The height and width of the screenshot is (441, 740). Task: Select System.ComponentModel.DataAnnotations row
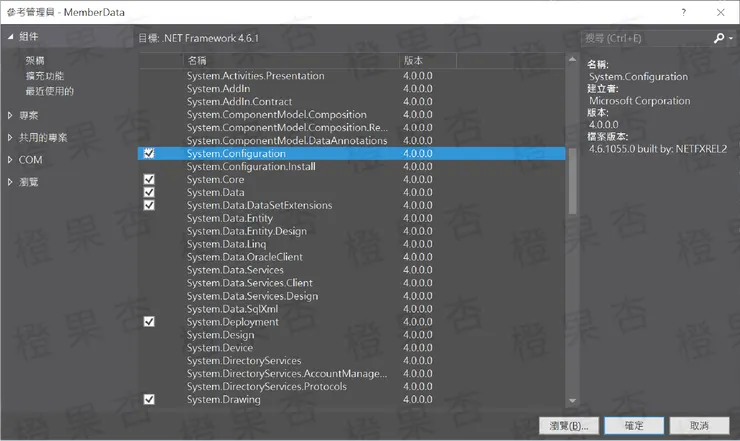(352, 141)
